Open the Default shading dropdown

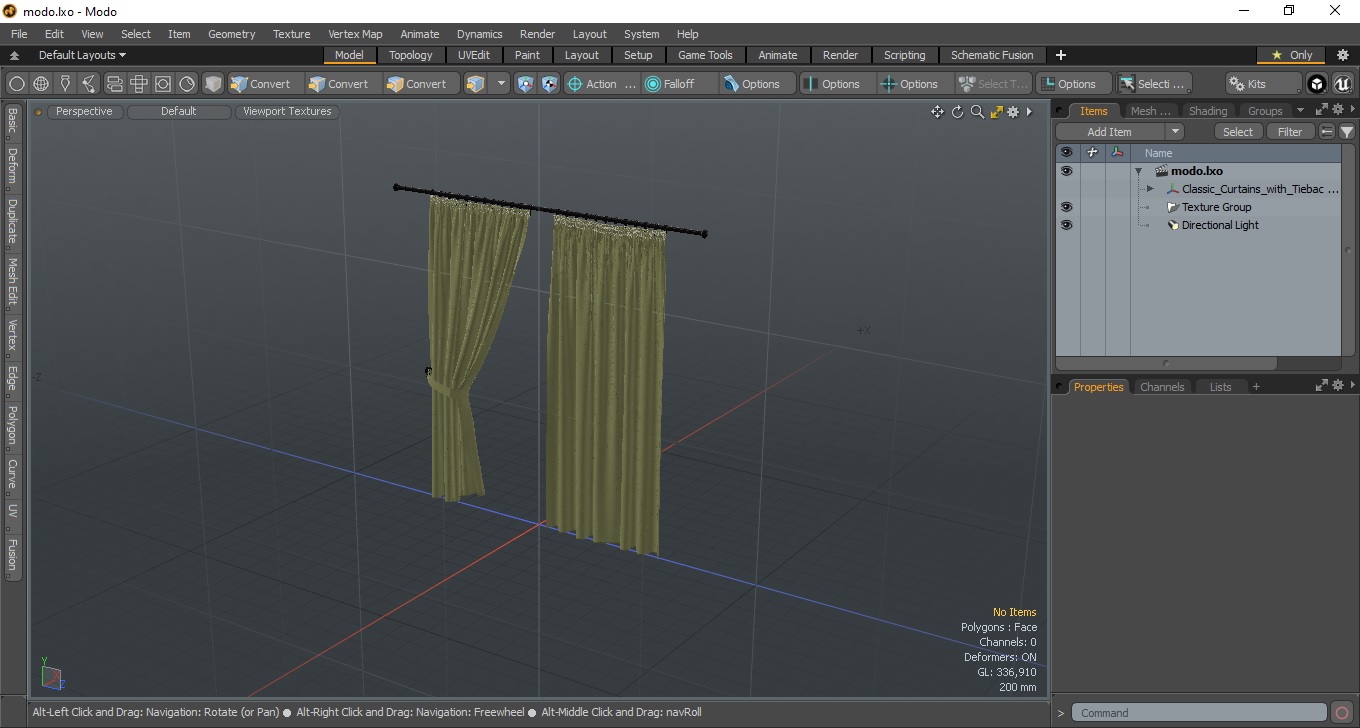click(x=179, y=112)
